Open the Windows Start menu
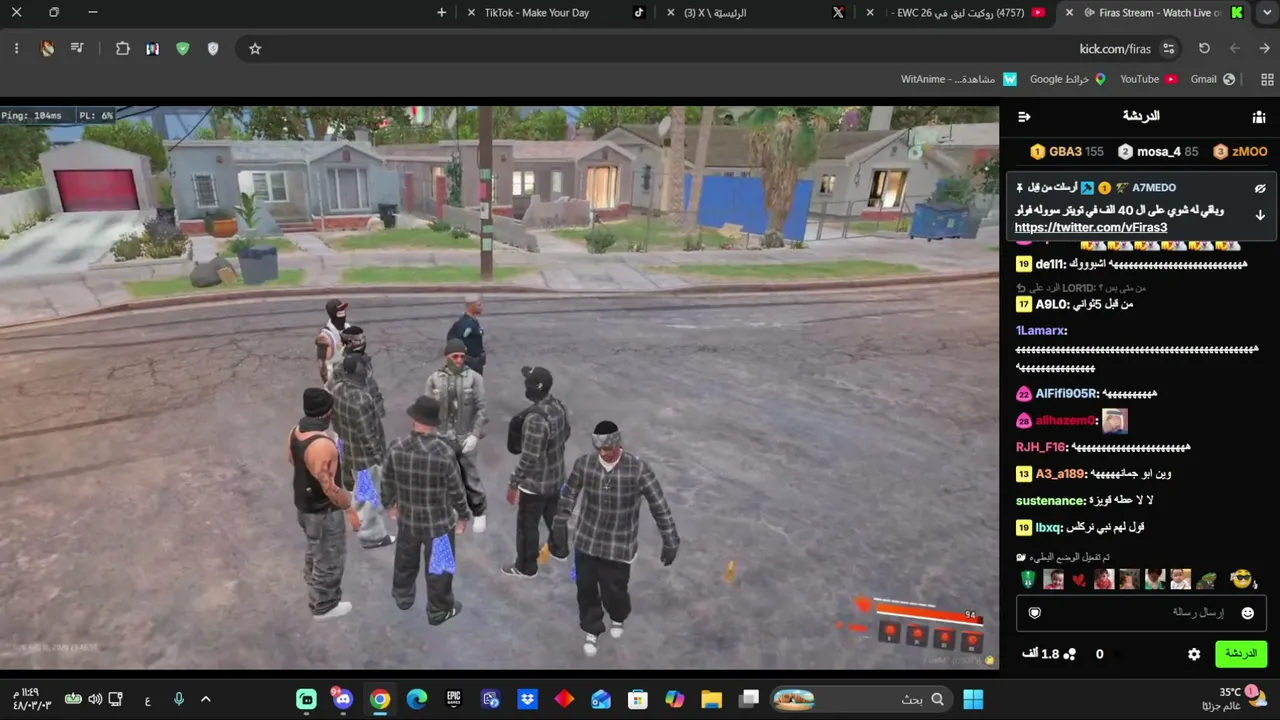 972,699
